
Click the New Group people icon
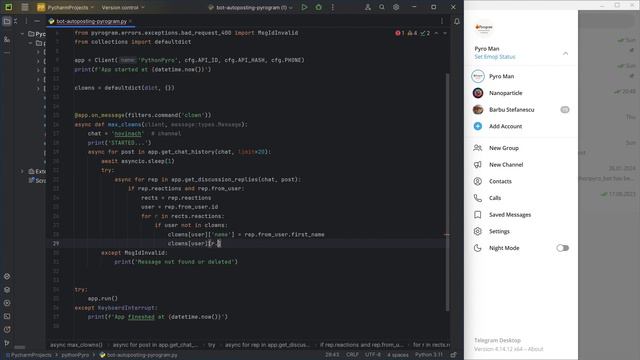pos(478,148)
